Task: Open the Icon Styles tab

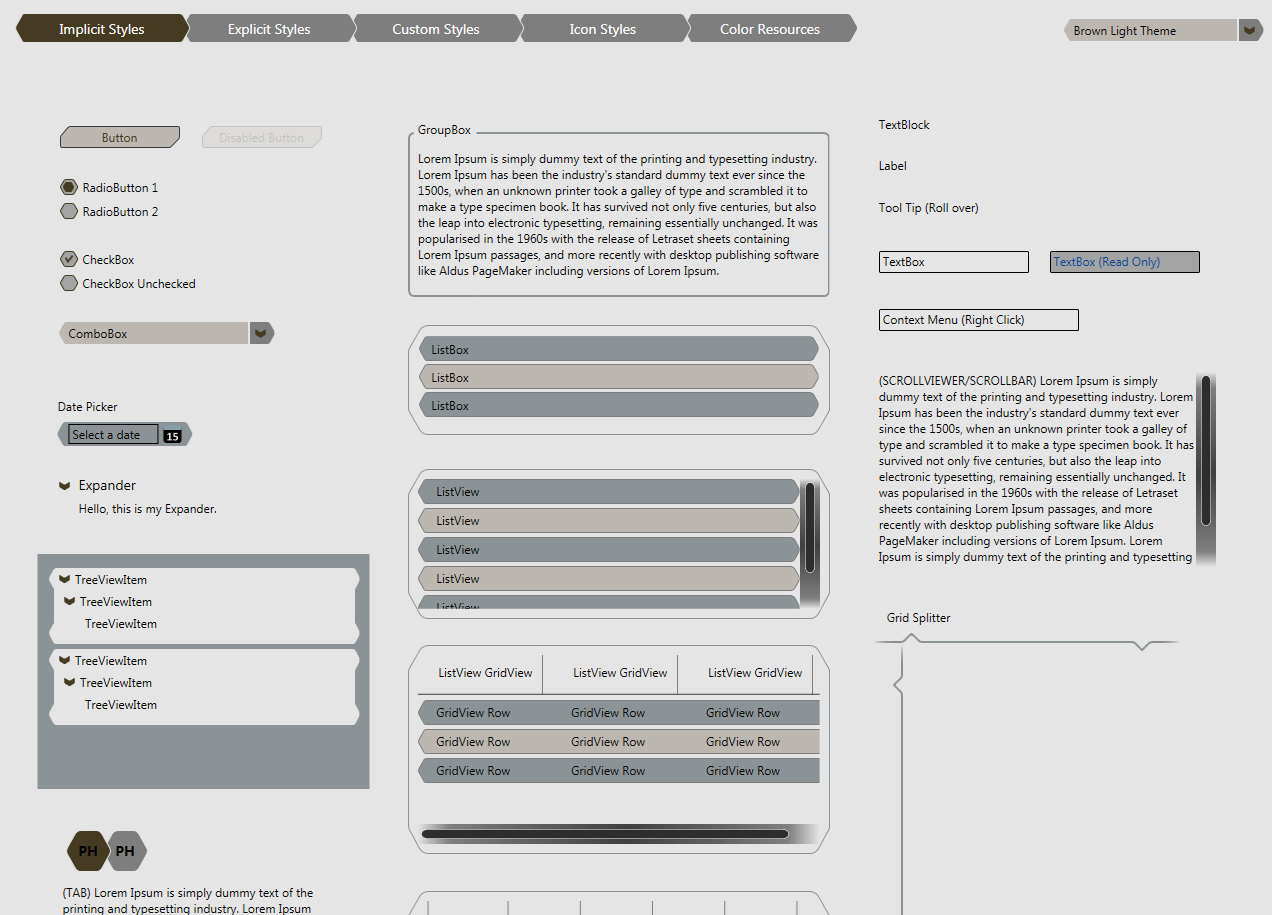Action: (x=603, y=29)
